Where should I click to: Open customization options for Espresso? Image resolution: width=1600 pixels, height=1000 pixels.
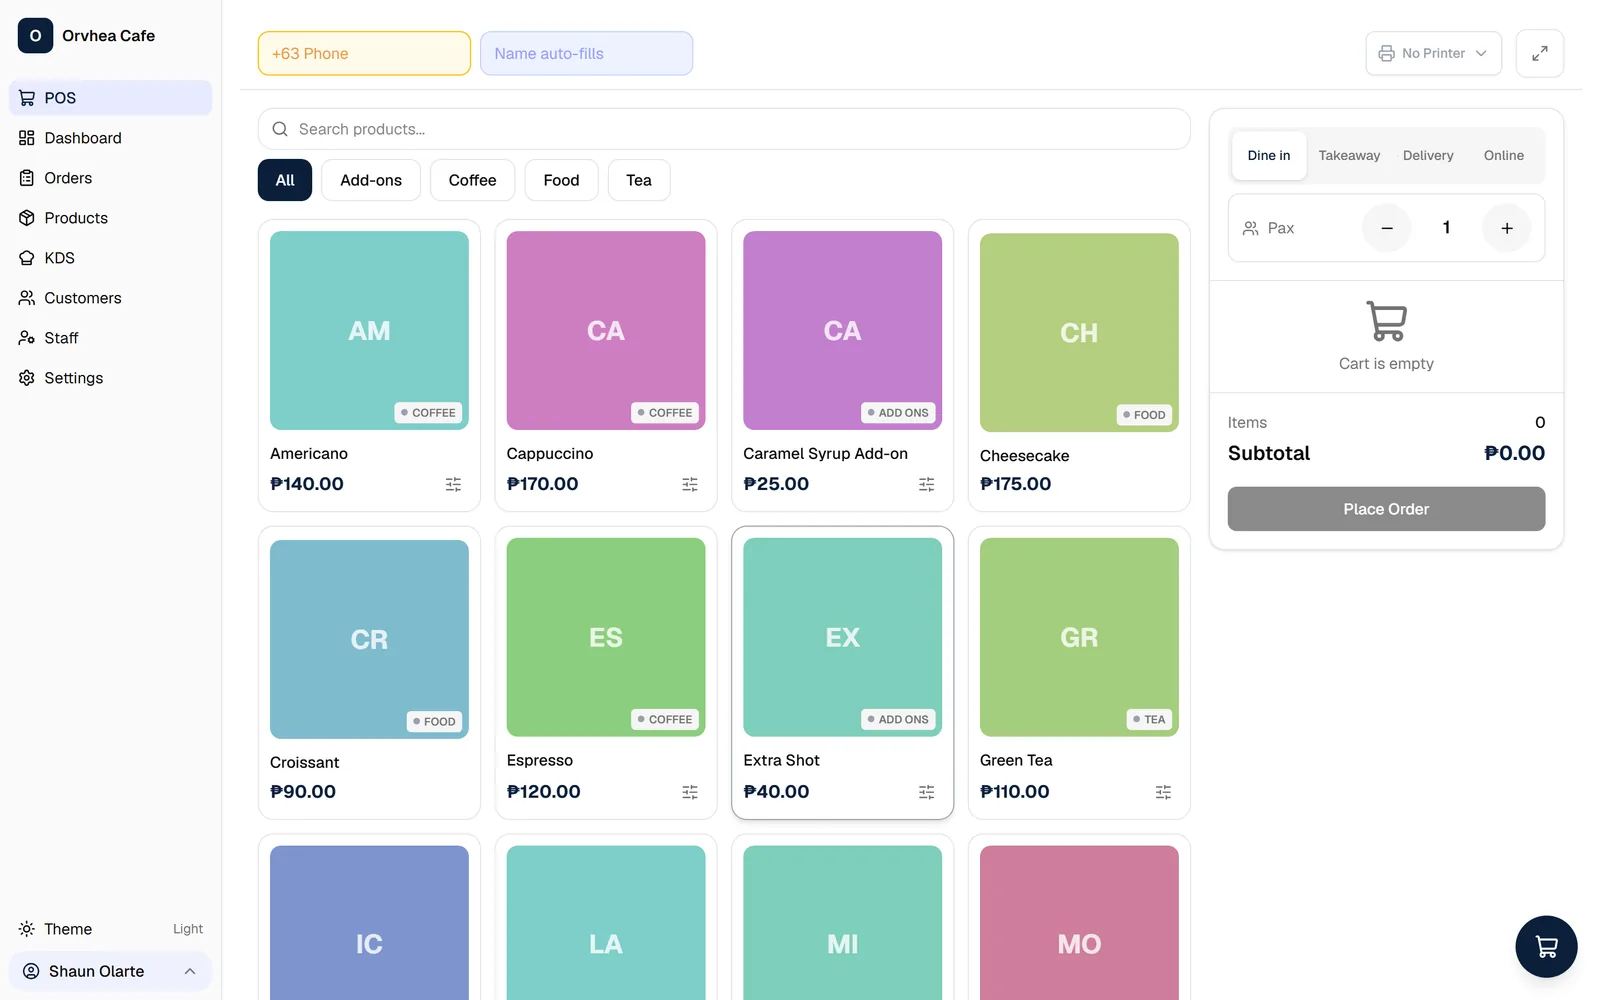[690, 792]
